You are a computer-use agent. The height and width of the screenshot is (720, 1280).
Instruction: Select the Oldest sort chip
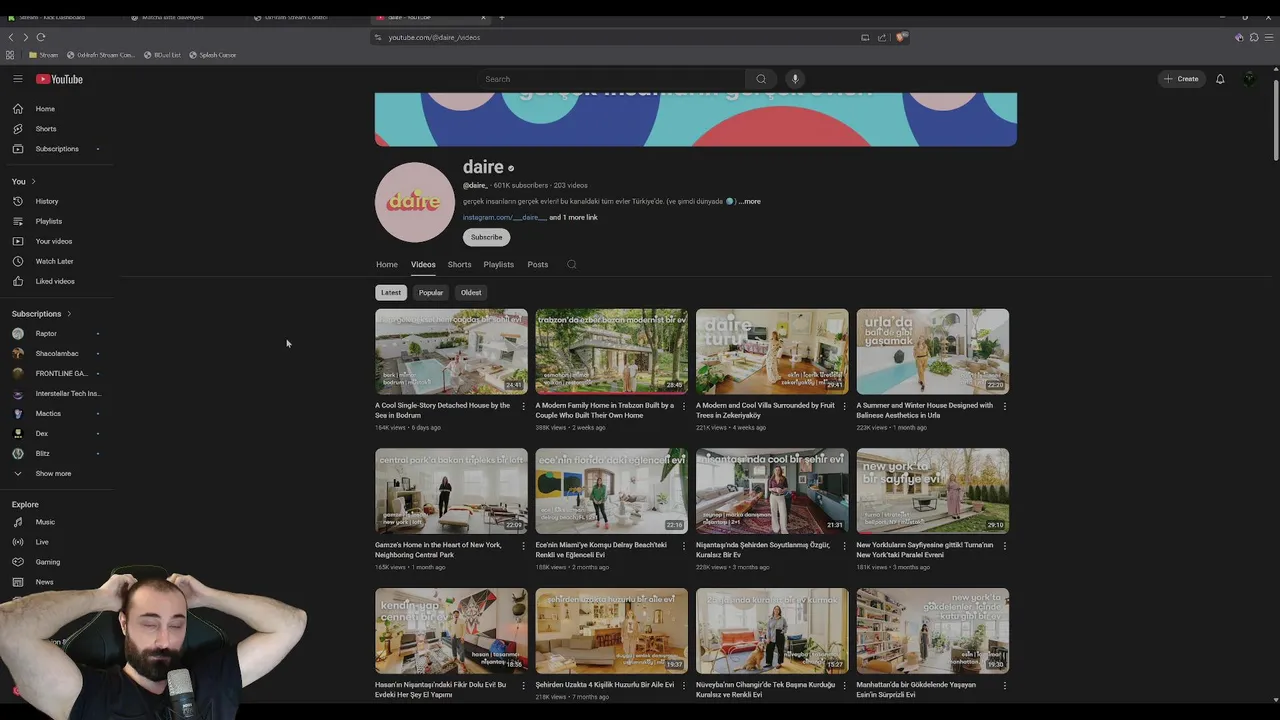coord(471,293)
